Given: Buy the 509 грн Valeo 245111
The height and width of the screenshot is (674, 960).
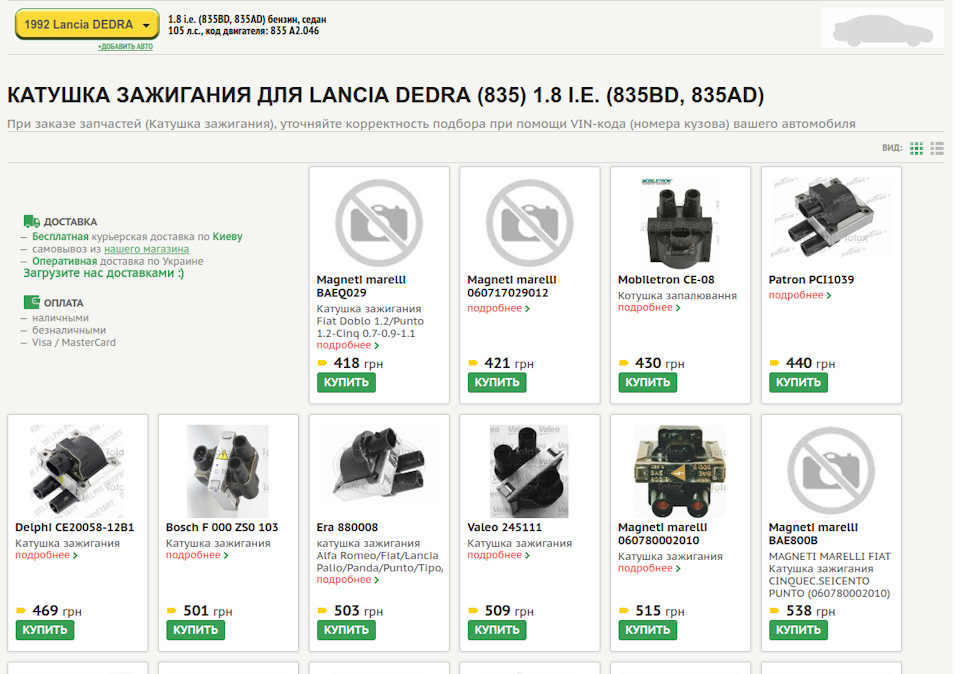Looking at the screenshot, I should pos(497,630).
